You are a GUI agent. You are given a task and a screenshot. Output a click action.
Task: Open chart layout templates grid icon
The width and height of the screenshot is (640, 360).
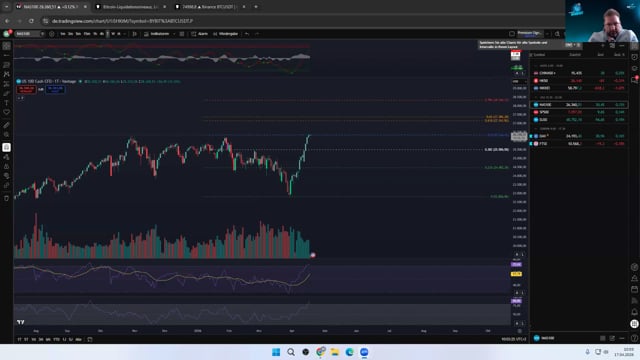coord(182,34)
